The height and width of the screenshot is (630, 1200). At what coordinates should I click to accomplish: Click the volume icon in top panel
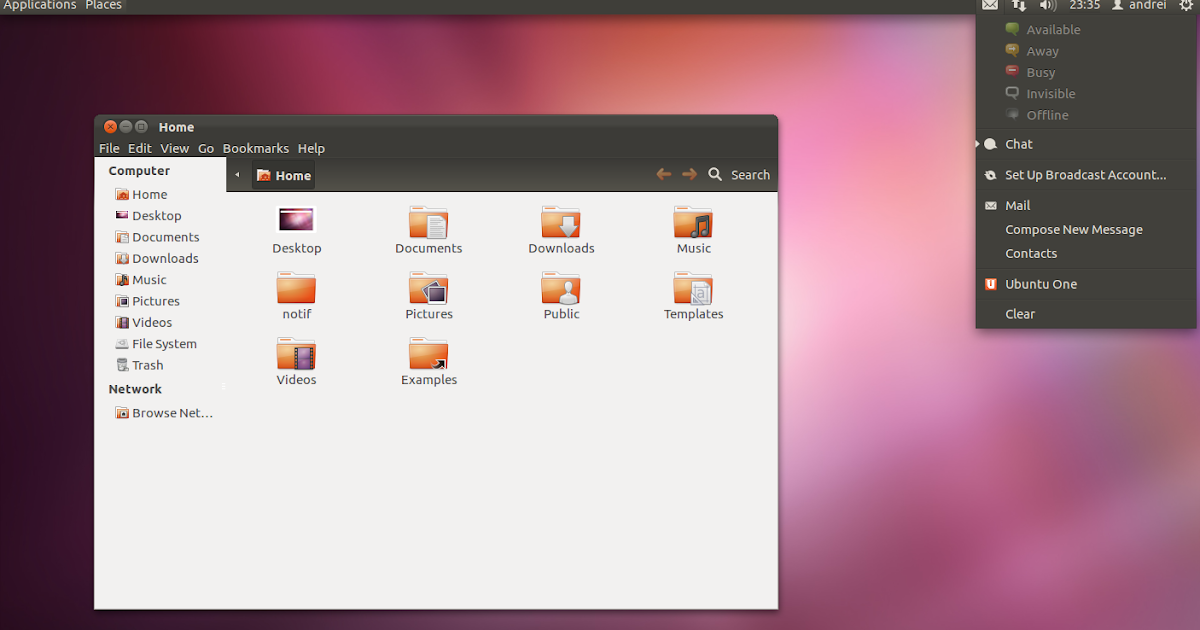tap(1047, 5)
